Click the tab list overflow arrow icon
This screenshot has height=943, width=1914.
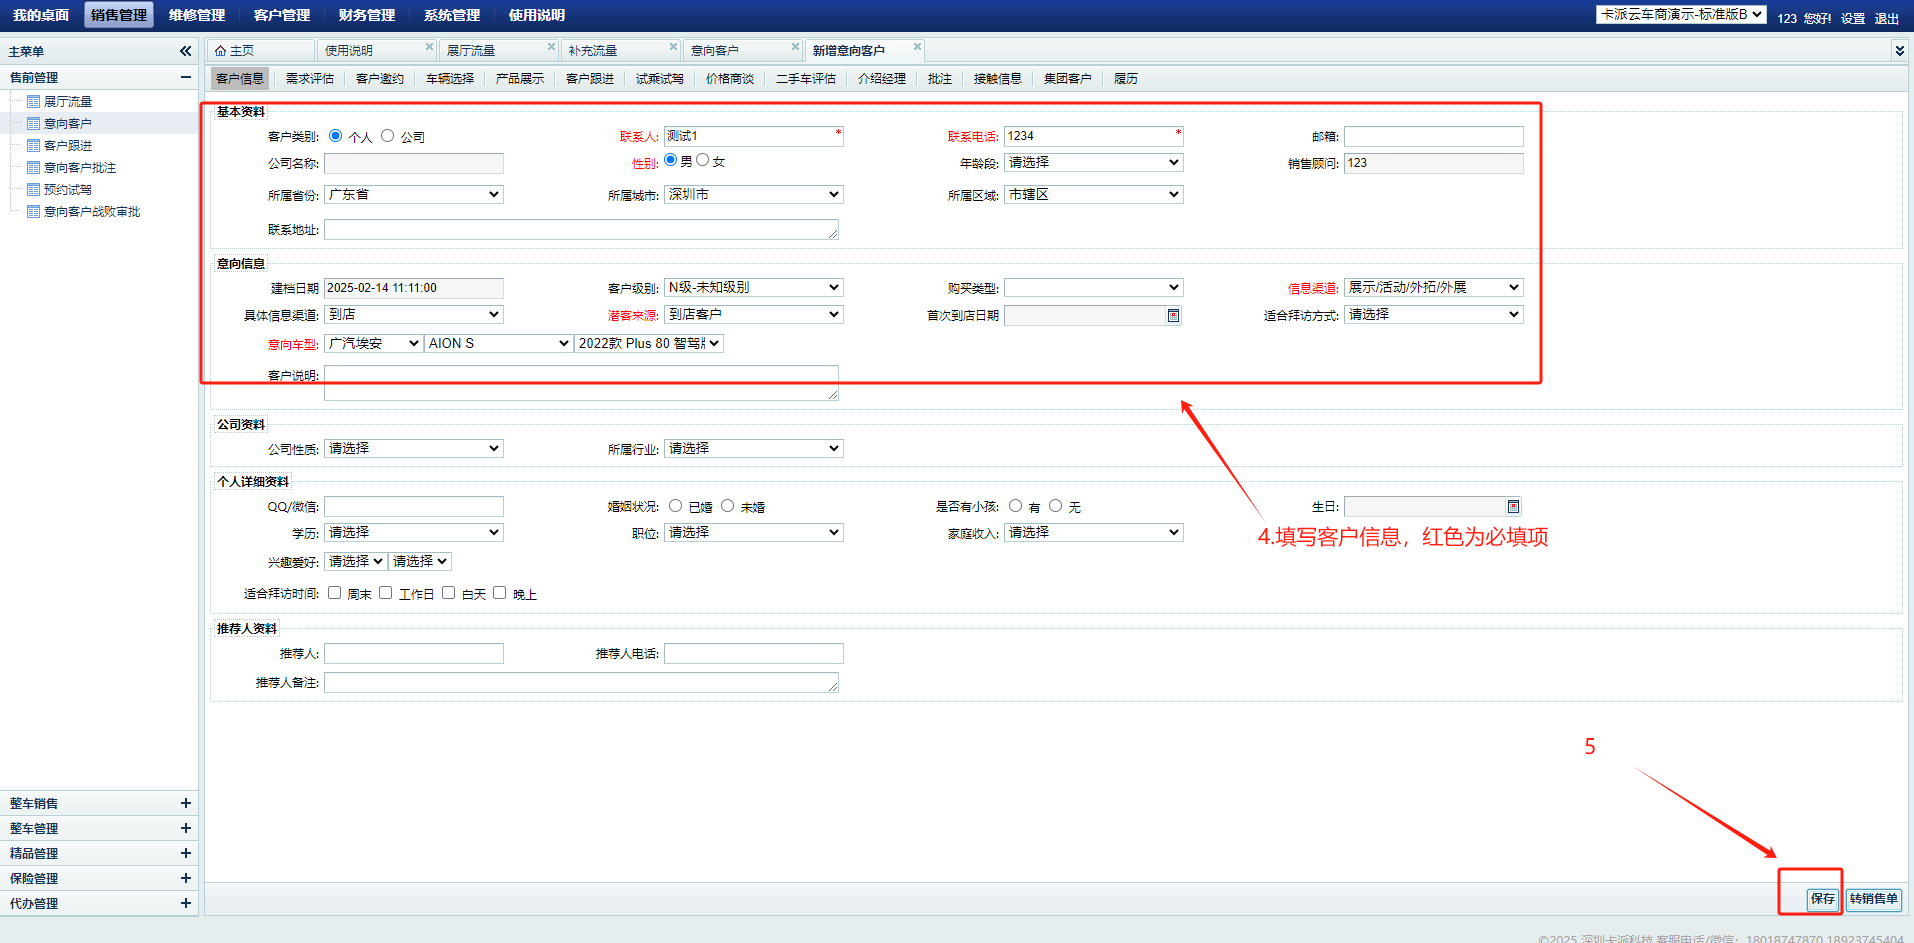[1899, 50]
